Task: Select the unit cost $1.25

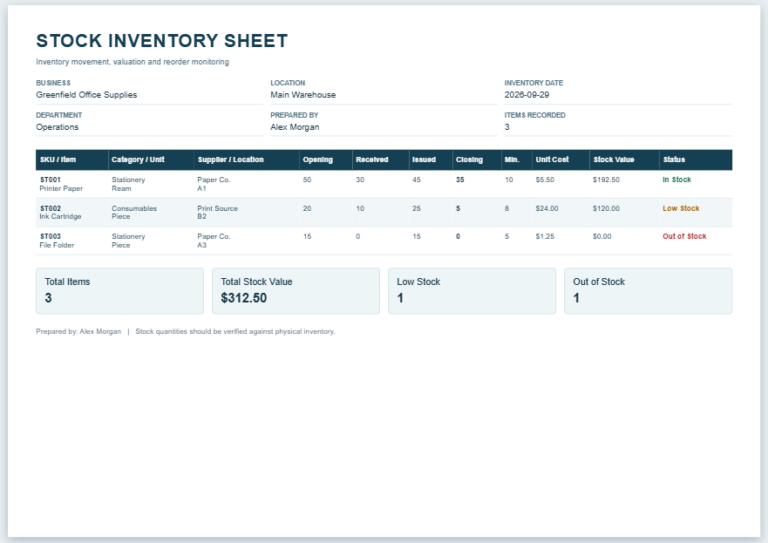Action: click(545, 236)
